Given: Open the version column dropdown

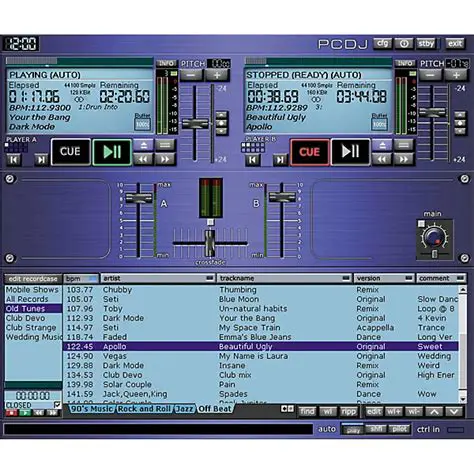Looking at the screenshot, I should [409, 278].
